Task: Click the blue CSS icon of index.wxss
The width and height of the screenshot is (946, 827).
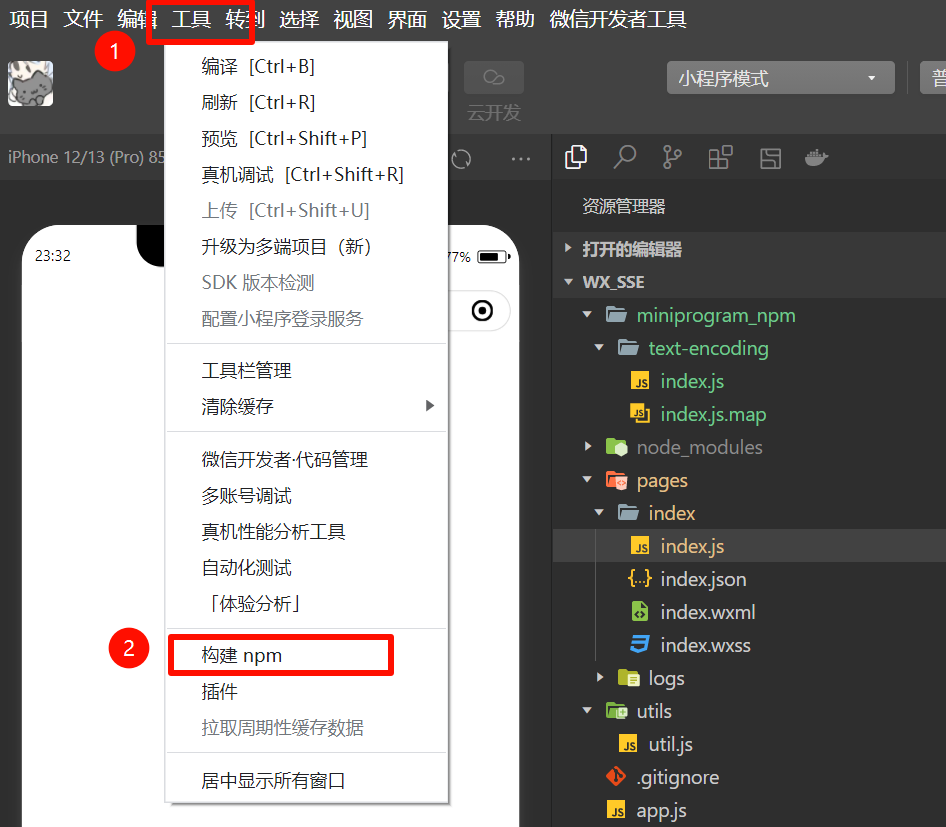Action: click(640, 645)
